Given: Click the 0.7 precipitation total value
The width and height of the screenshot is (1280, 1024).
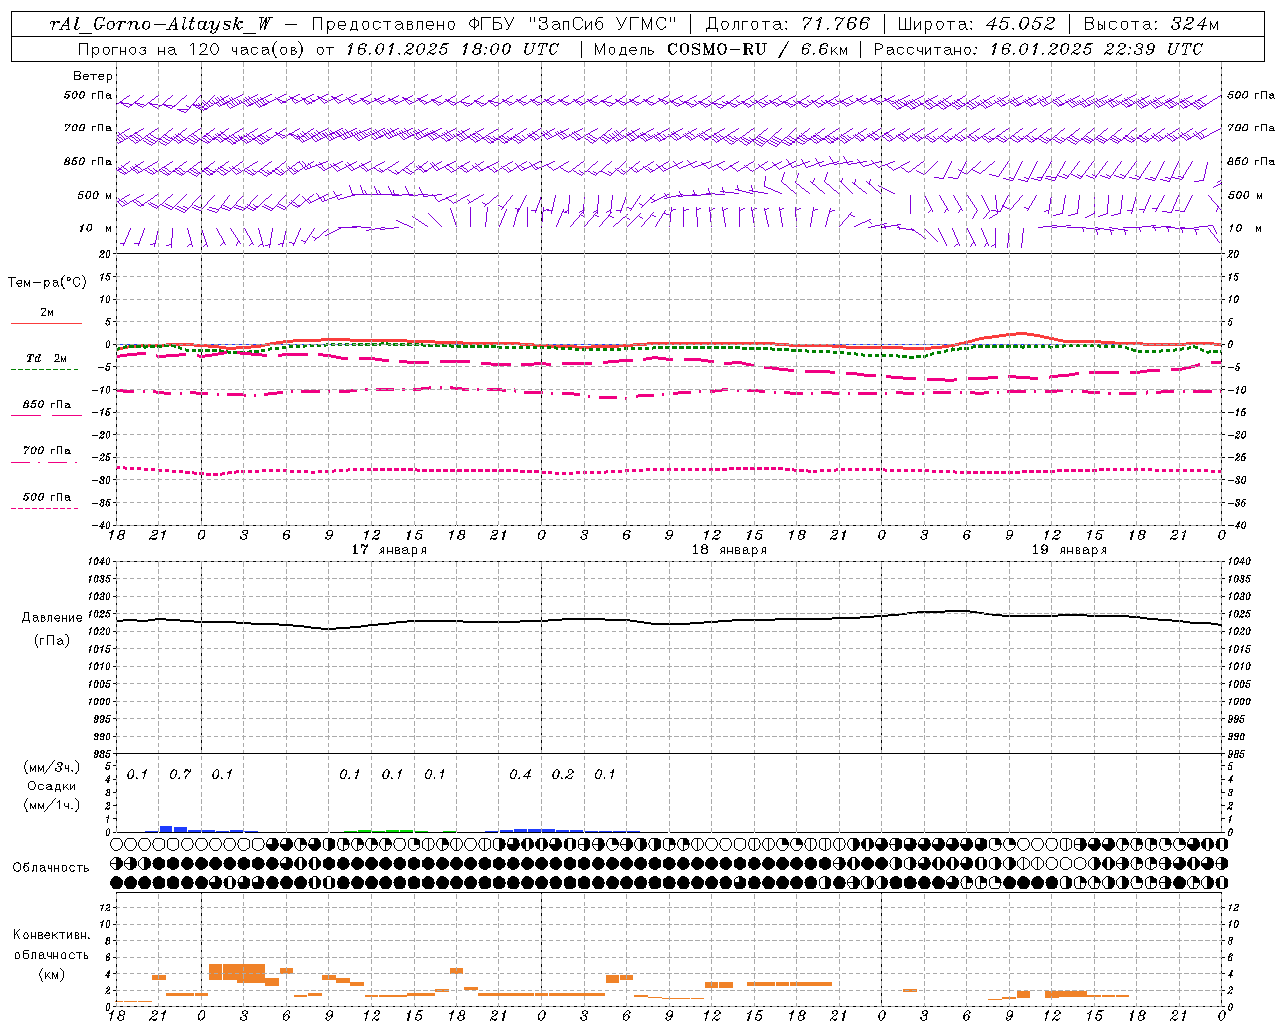Looking at the screenshot, I should [x=180, y=774].
